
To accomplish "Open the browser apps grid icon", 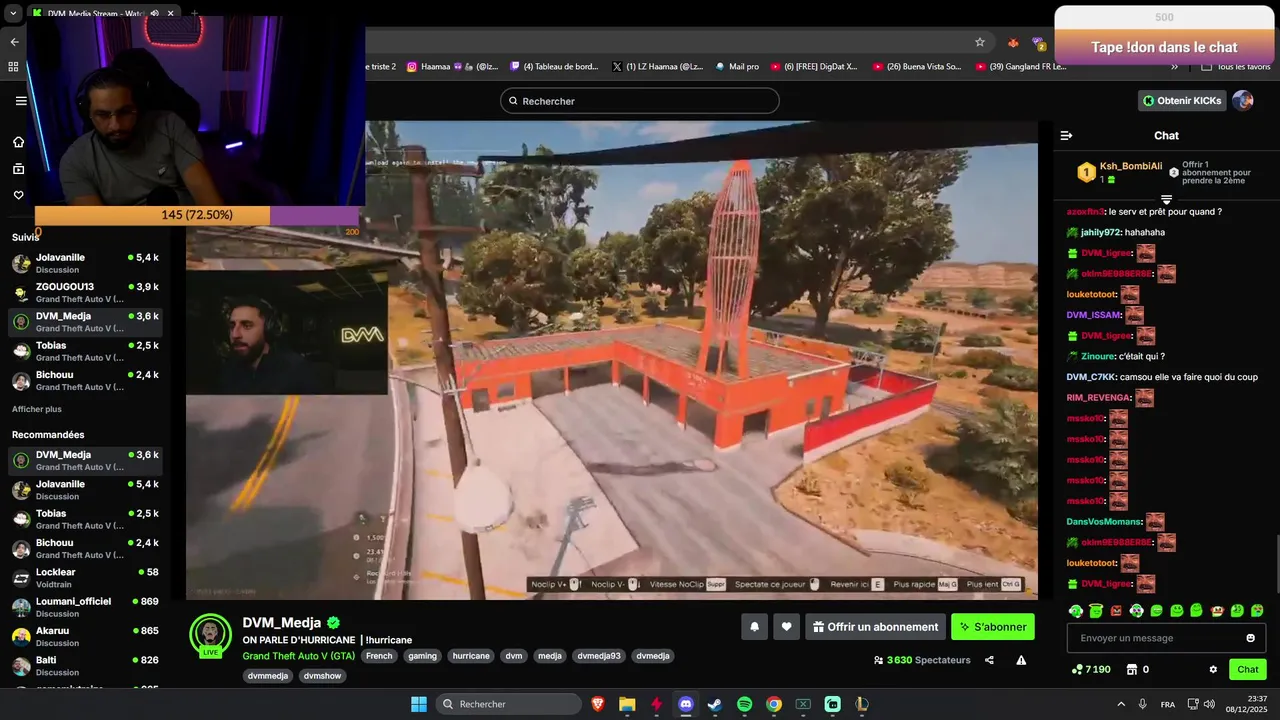I will (13, 67).
